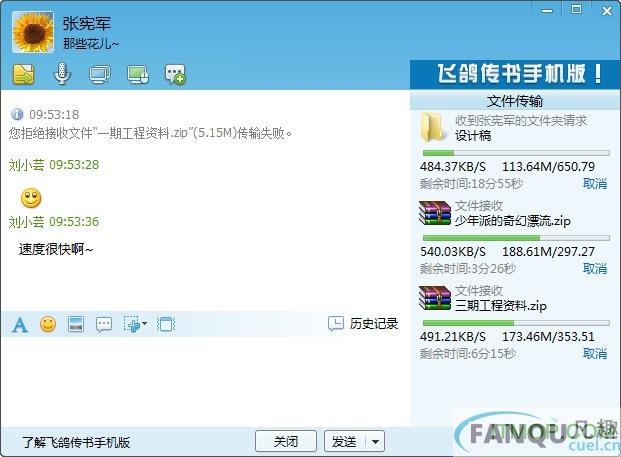Viewport: 621px width, 457px height.
Task: Click speed text 484.37KB/S
Action: point(453,167)
